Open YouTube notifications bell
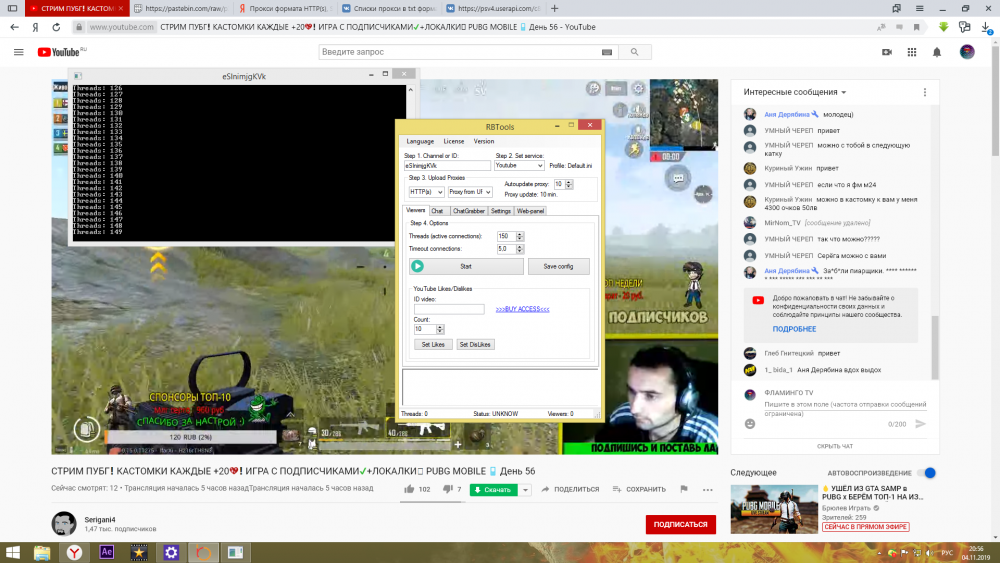The height and width of the screenshot is (563, 1000). pos(937,51)
